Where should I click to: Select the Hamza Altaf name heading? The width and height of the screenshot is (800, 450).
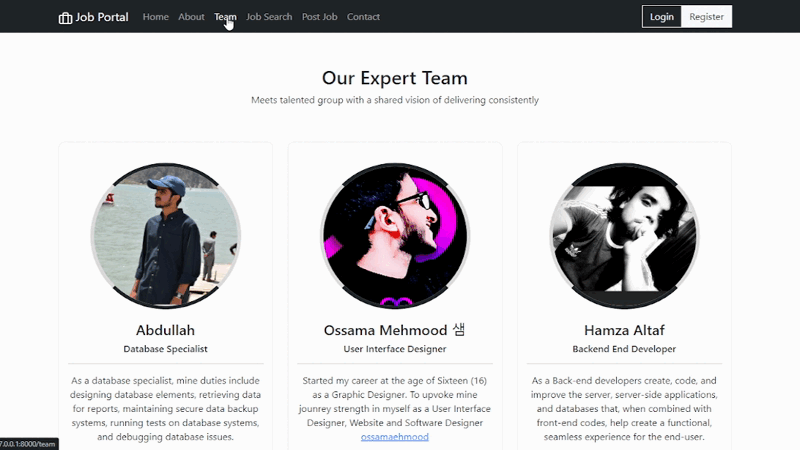coord(624,330)
